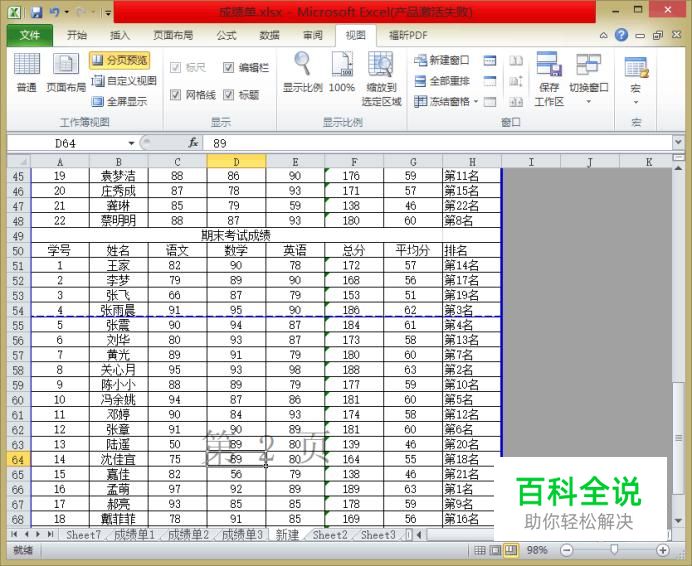
Task: Toggle the Formula Bar (编辑栏) checkbox
Action: (x=228, y=67)
